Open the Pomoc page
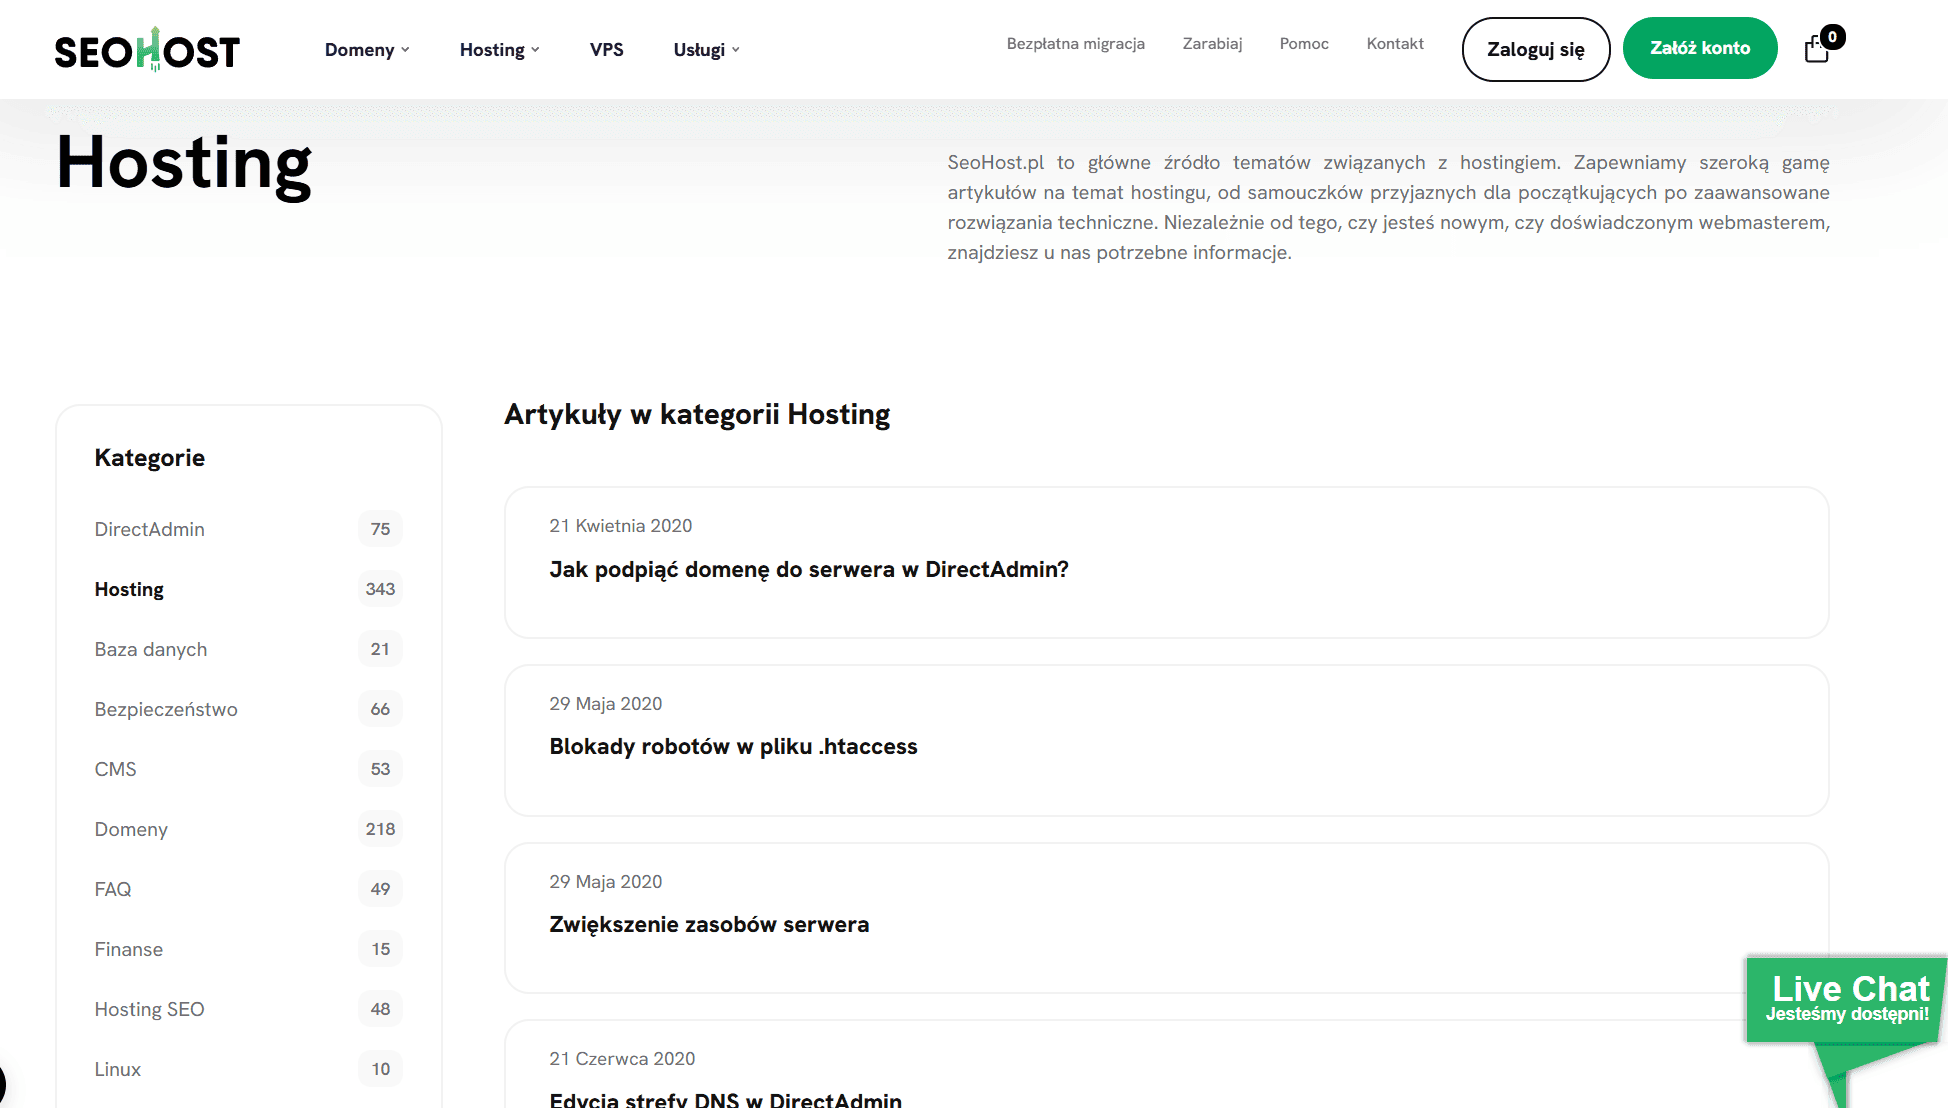1948x1108 pixels. click(x=1304, y=44)
